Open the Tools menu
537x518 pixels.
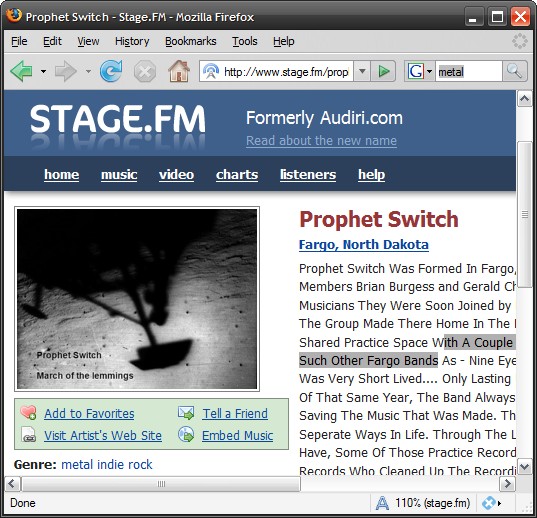coord(245,41)
